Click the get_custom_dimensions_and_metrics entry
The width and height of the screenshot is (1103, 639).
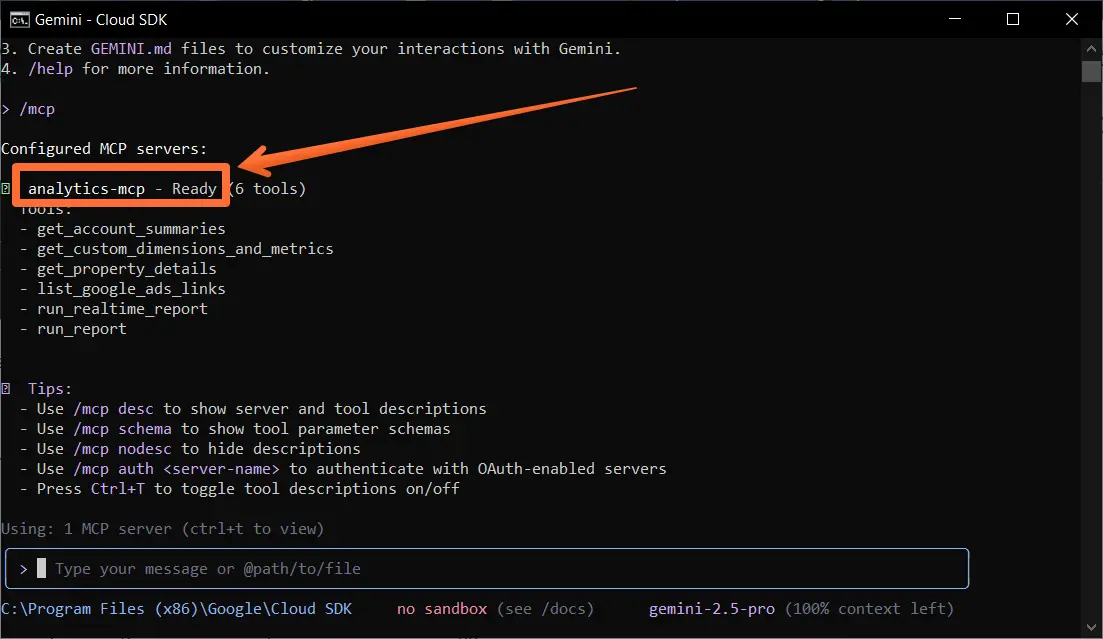pyautogui.click(x=183, y=248)
